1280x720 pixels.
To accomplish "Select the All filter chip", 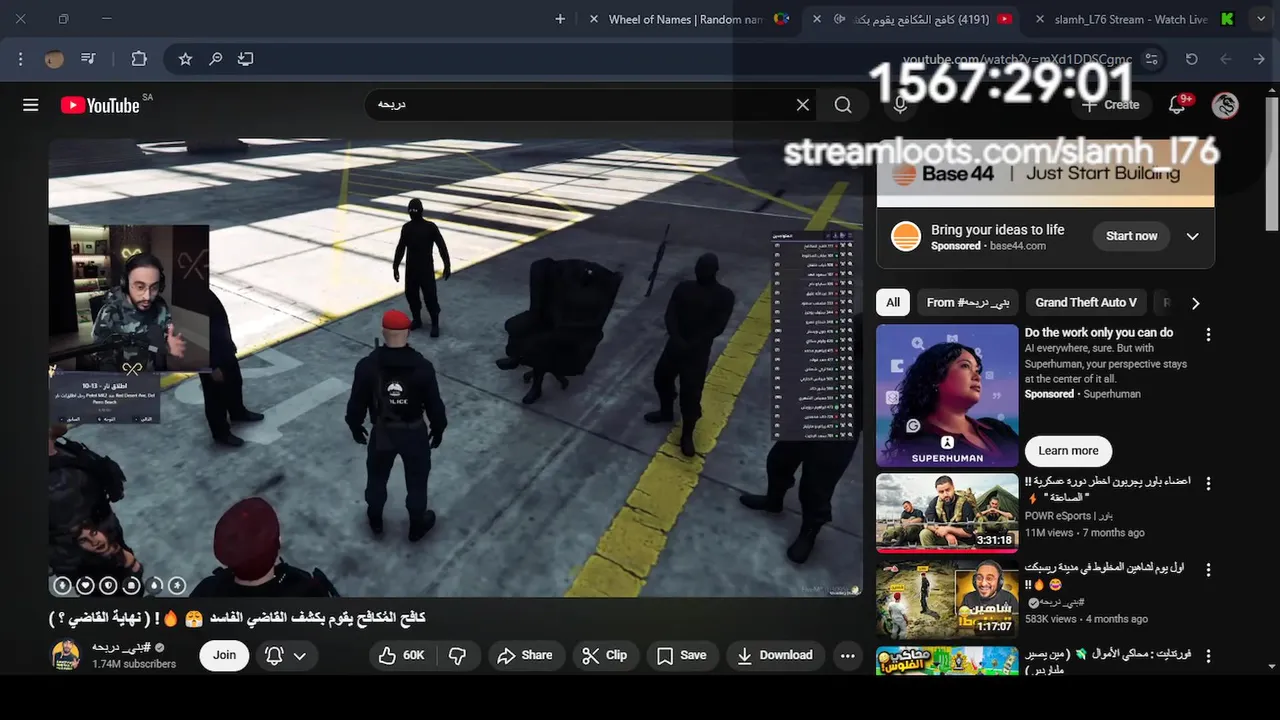I will [893, 302].
